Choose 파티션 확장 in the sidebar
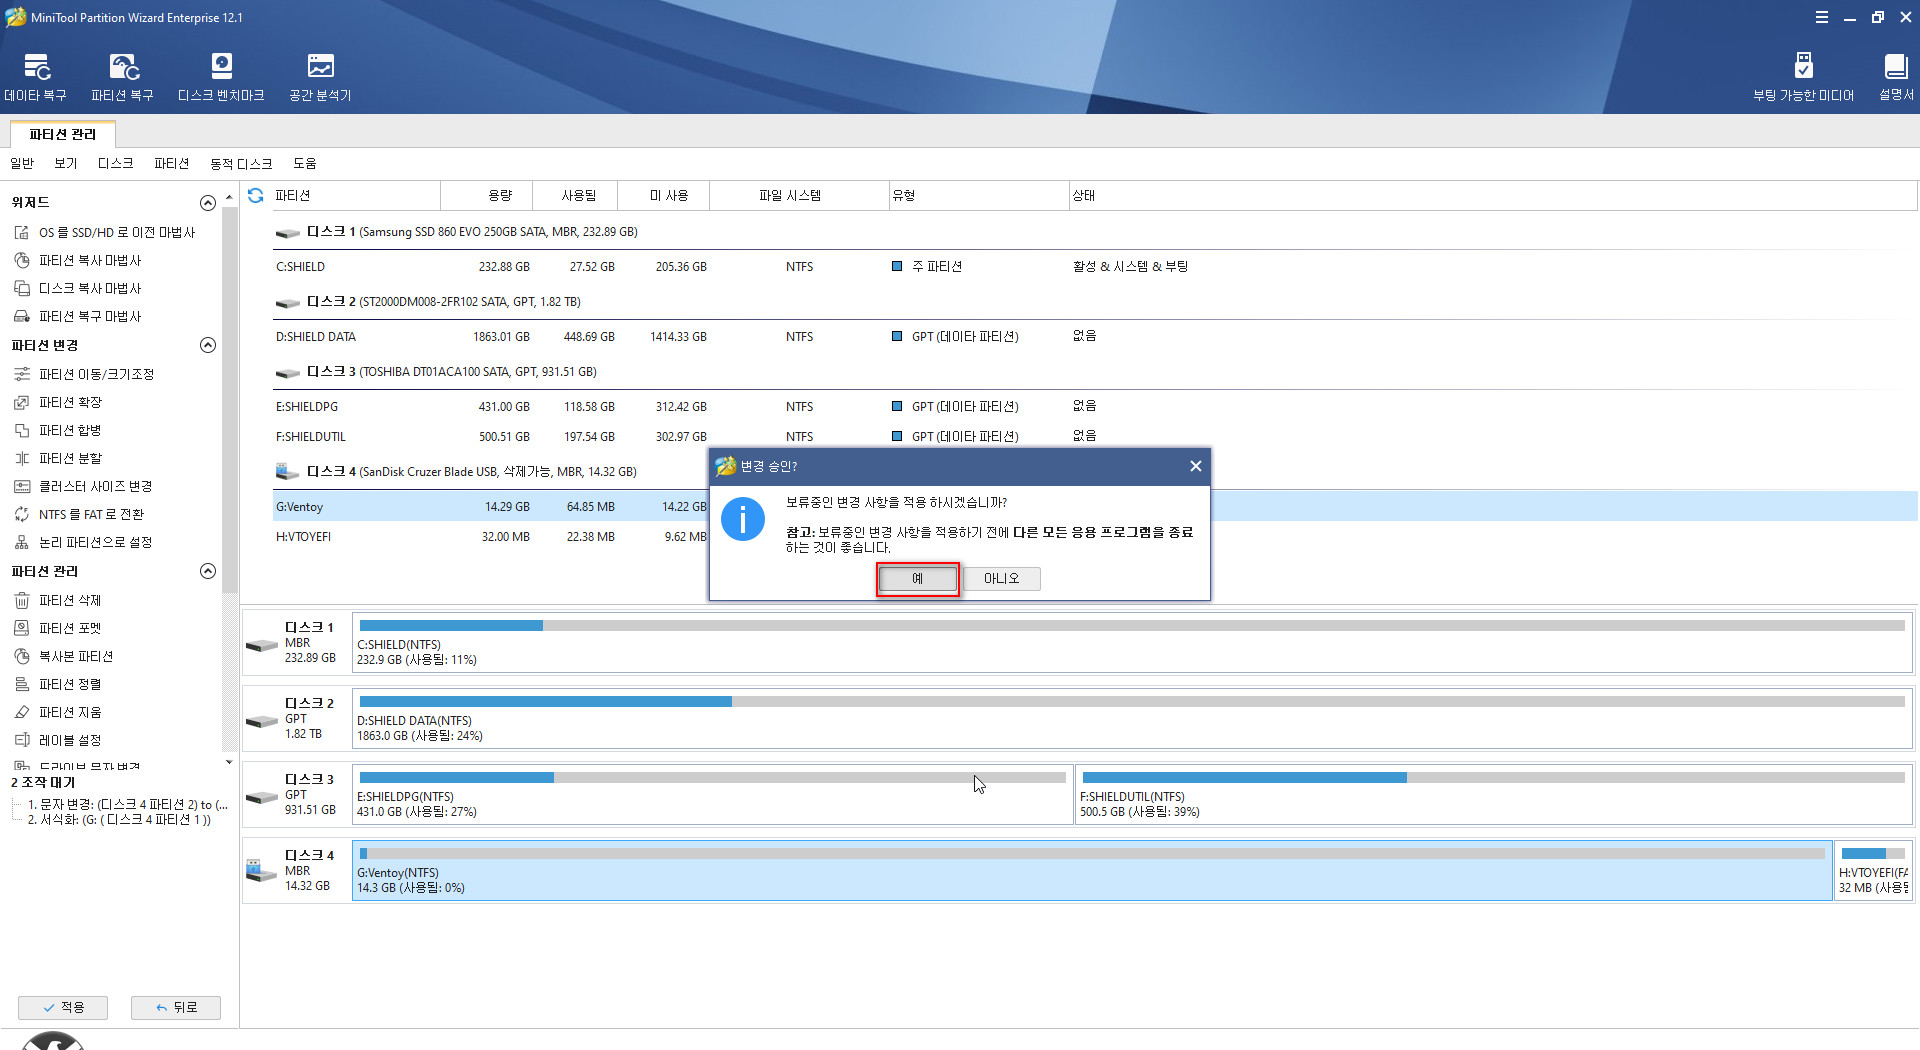The height and width of the screenshot is (1050, 1920). pos(59,402)
